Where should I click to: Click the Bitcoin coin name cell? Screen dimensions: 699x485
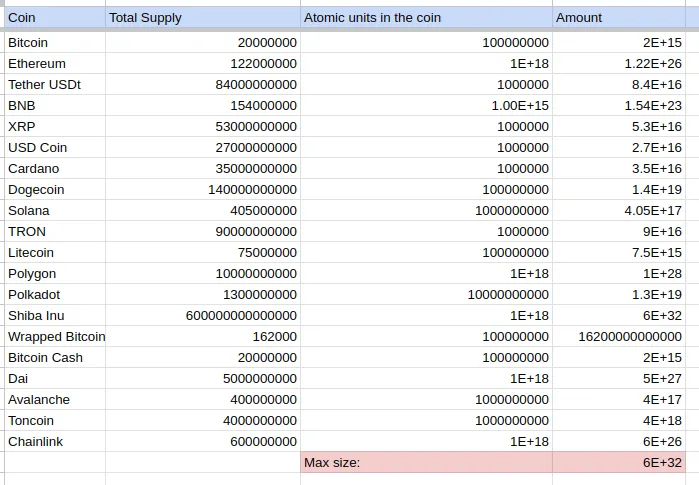pos(52,43)
